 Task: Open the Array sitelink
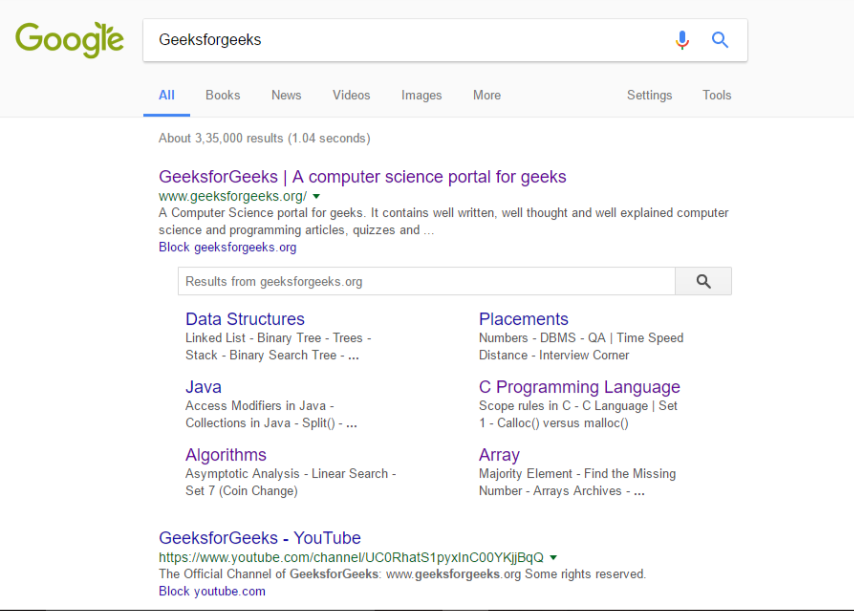(499, 455)
